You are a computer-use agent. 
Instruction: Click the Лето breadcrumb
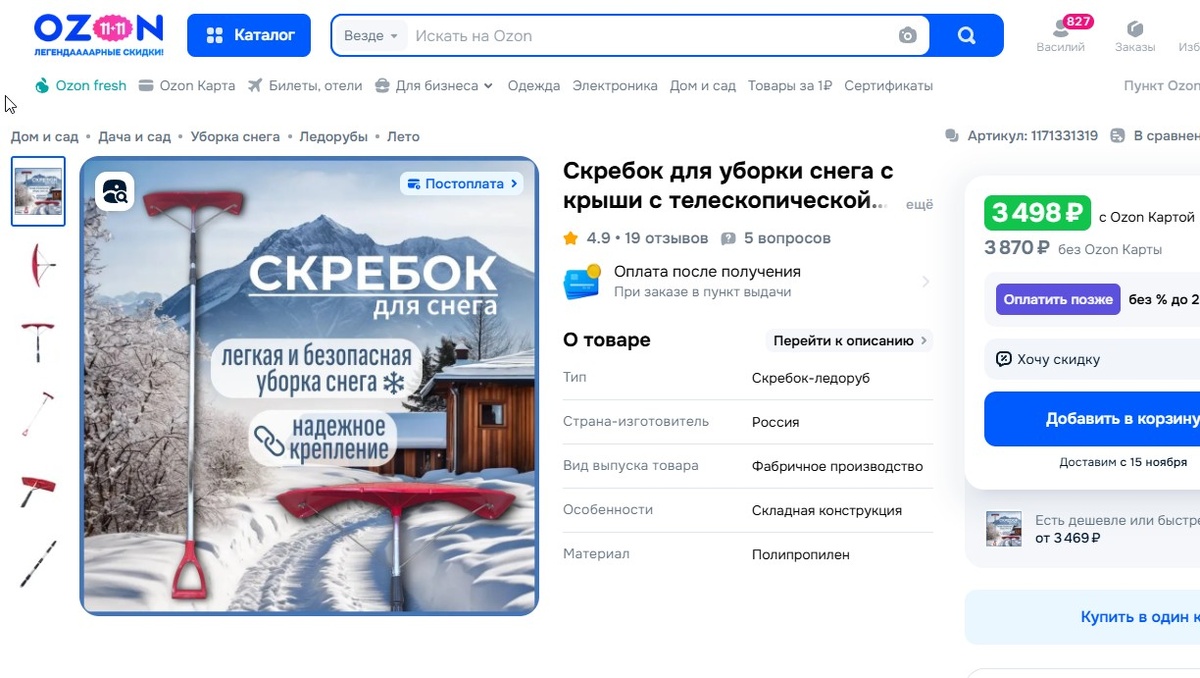[403, 137]
